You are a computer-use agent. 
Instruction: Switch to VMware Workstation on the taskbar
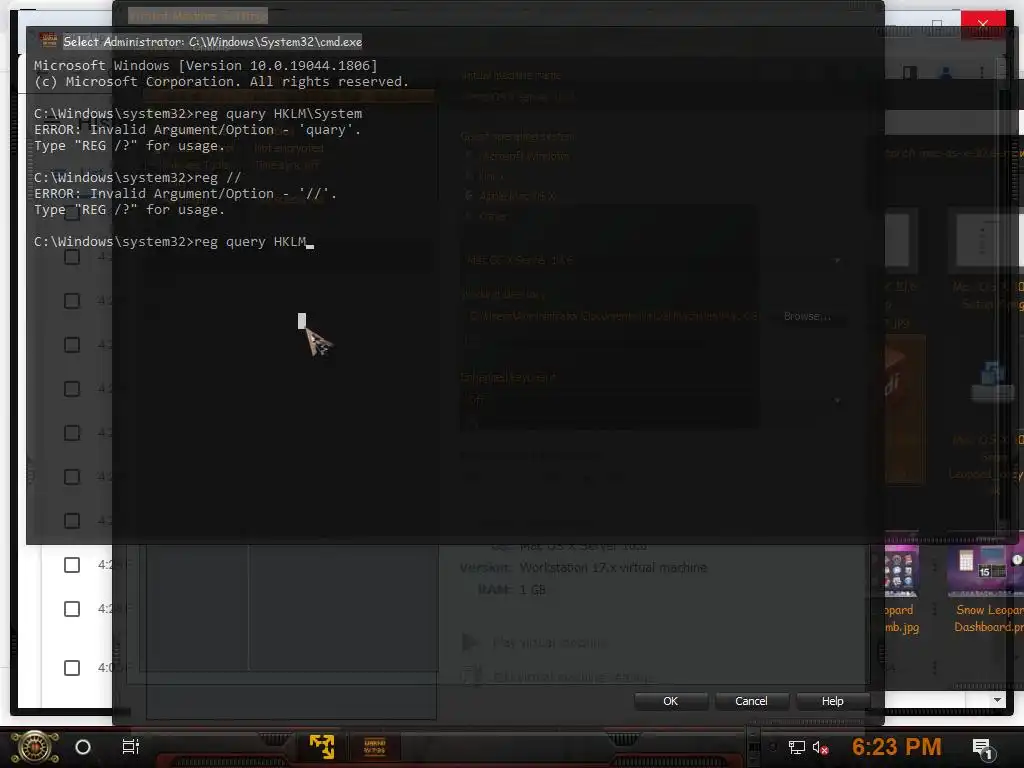(322, 746)
